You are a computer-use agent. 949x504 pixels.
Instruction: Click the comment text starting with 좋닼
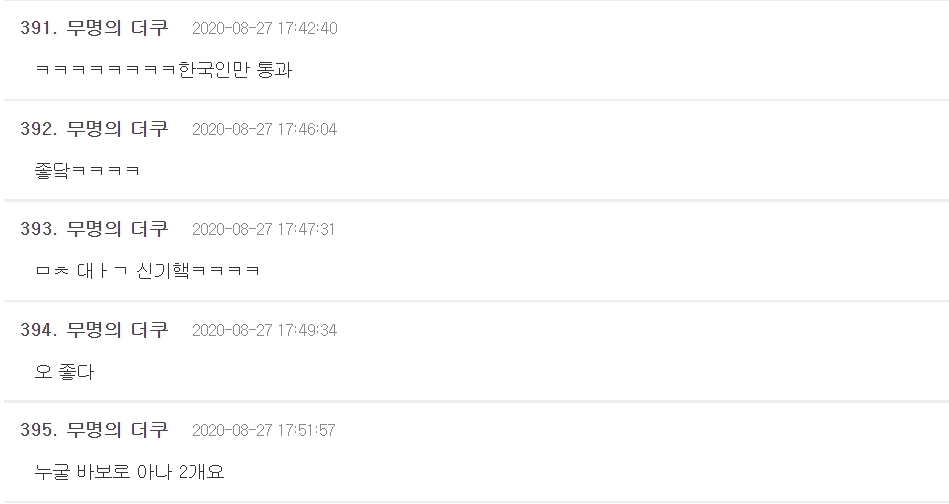87,171
